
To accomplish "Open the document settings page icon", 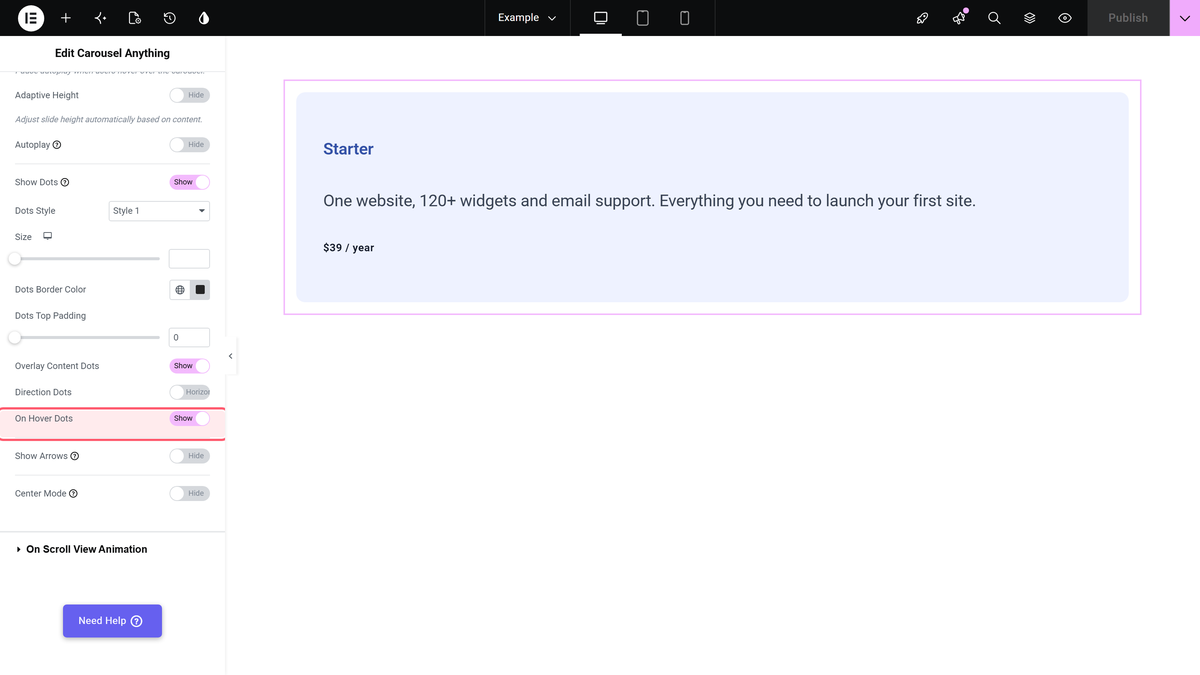I will point(135,18).
